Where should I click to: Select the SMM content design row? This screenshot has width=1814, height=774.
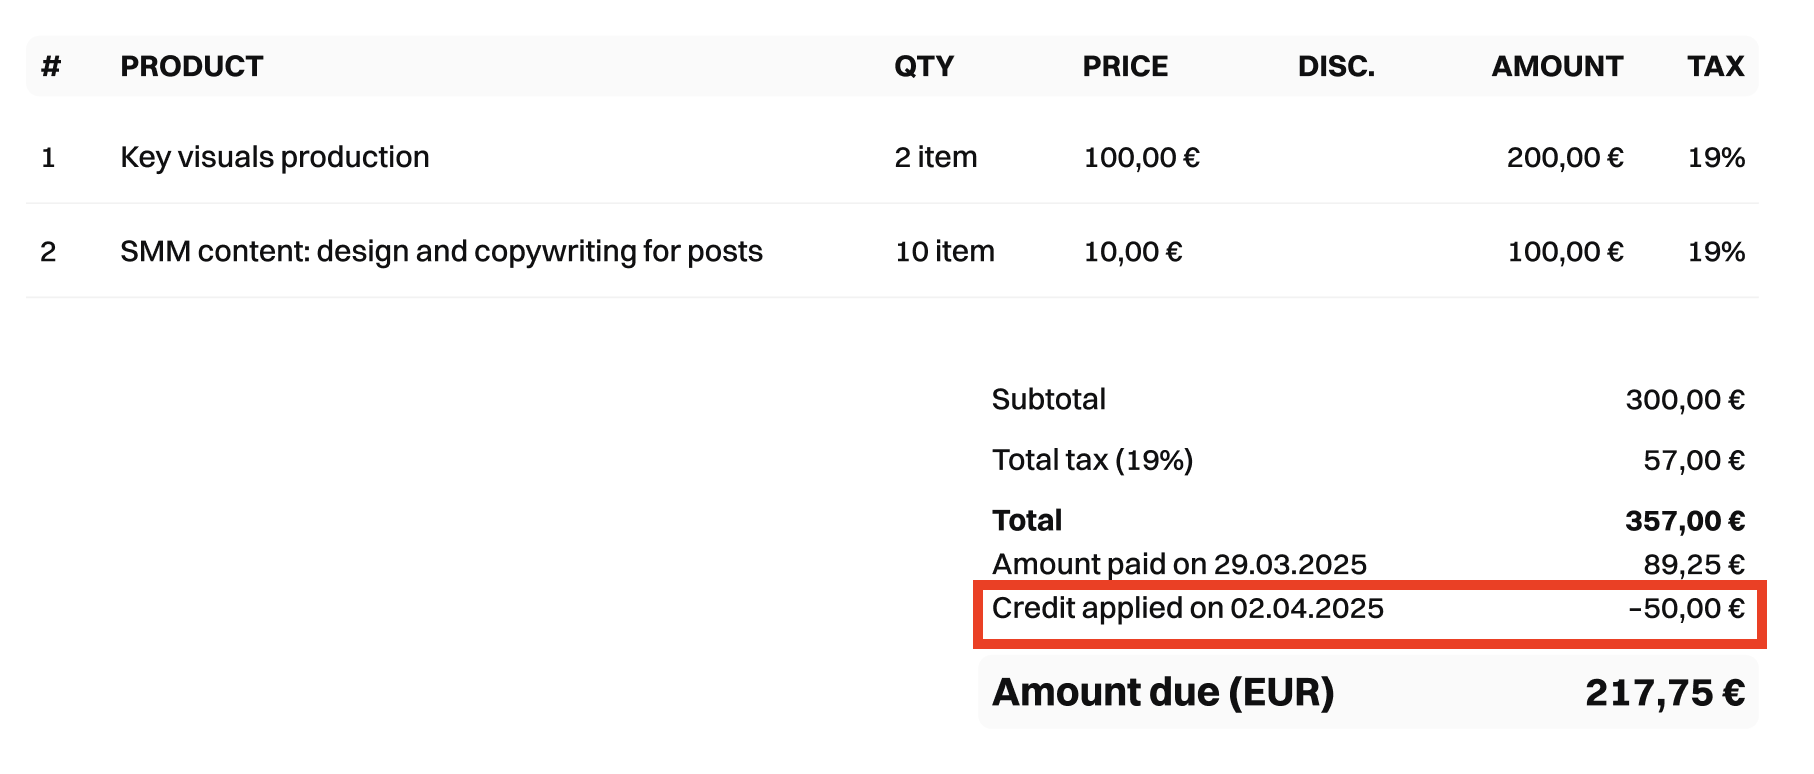(441, 251)
